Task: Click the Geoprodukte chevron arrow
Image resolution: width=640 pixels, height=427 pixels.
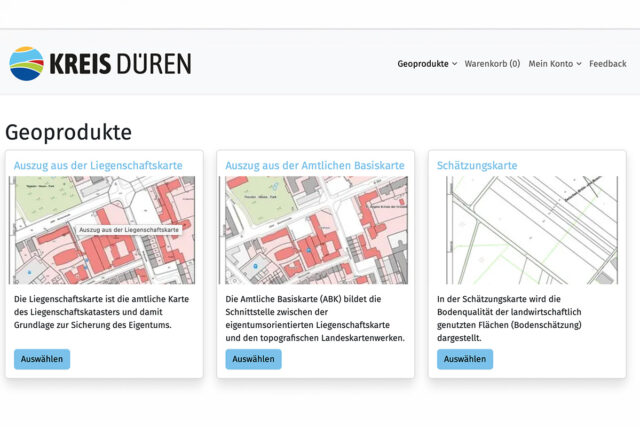Action: coord(454,64)
